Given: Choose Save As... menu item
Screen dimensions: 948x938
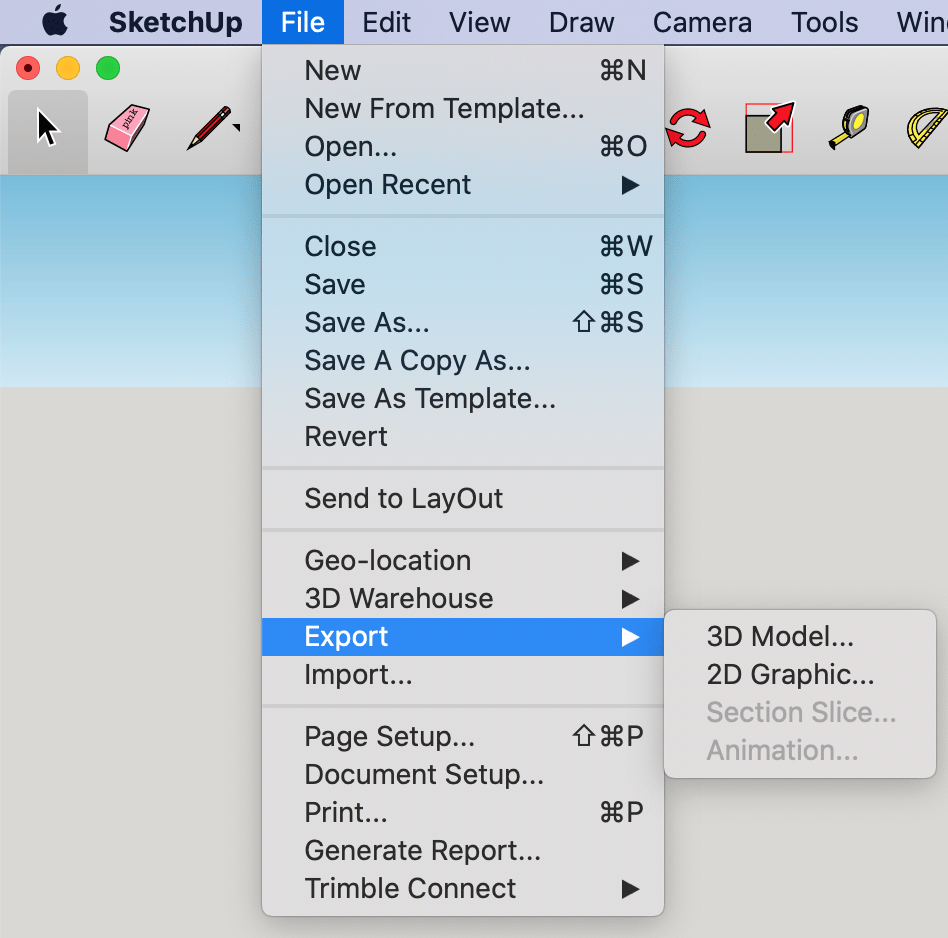Looking at the screenshot, I should [x=463, y=322].
